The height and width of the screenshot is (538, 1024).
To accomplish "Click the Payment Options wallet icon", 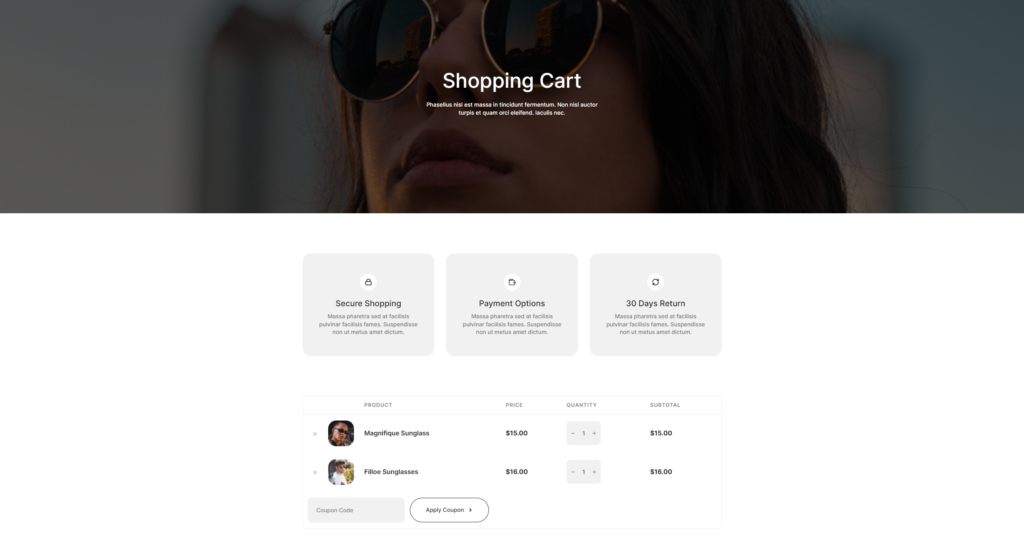I will [512, 282].
